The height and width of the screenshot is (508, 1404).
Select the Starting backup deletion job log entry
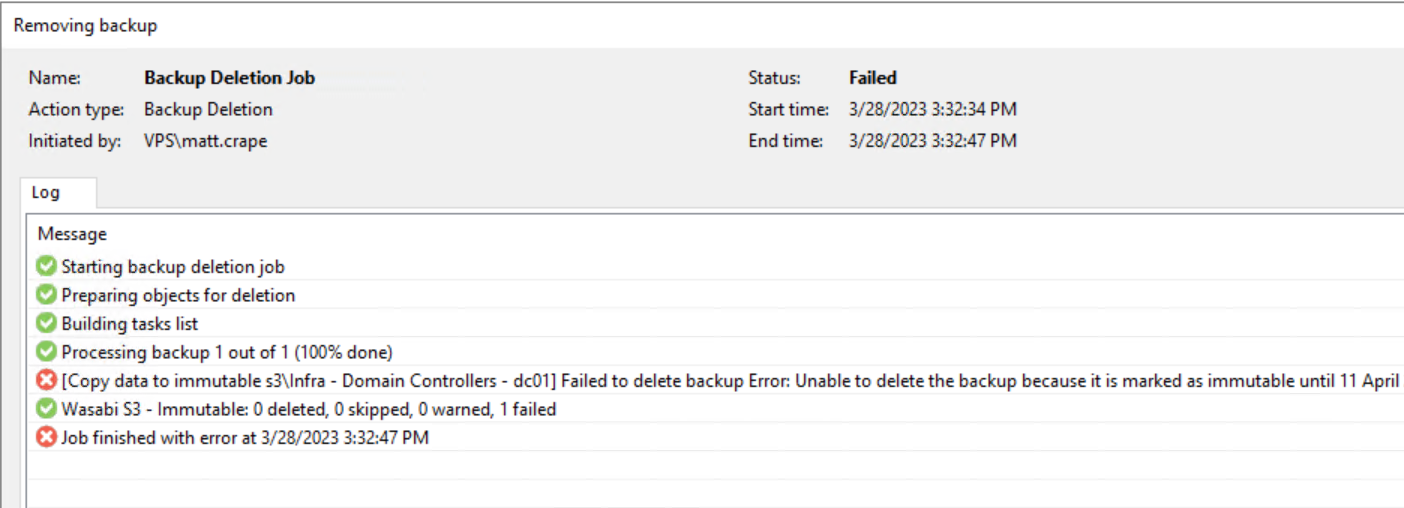[715, 266]
